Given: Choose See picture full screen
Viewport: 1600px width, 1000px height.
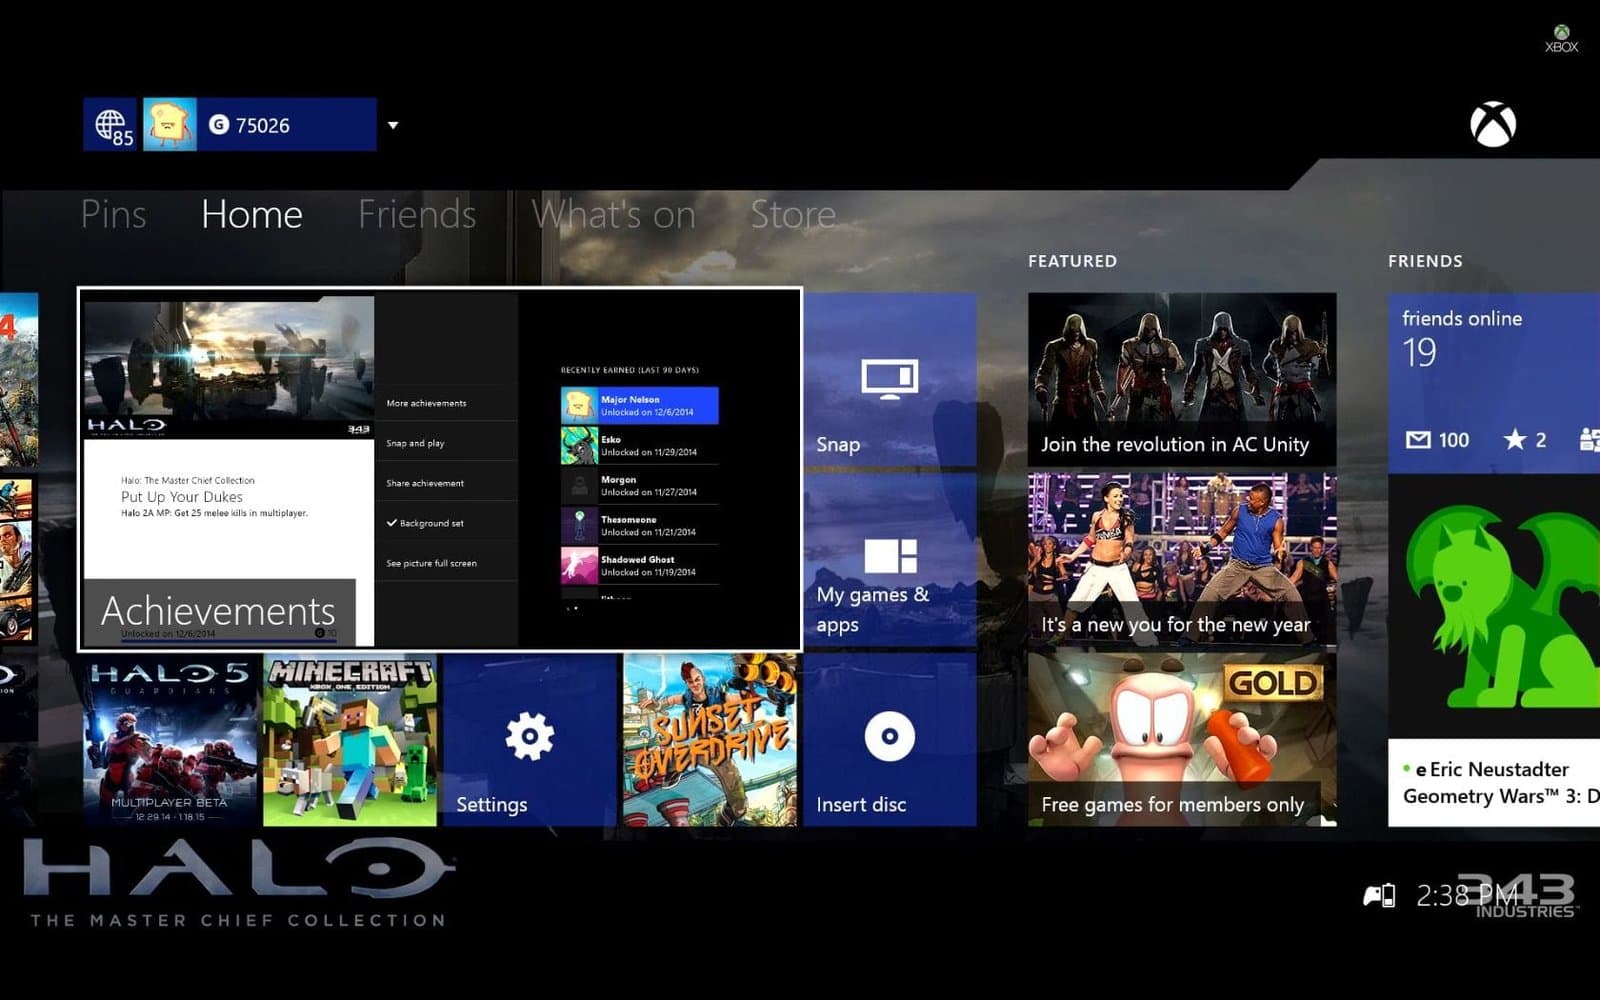Looking at the screenshot, I should click(446, 563).
